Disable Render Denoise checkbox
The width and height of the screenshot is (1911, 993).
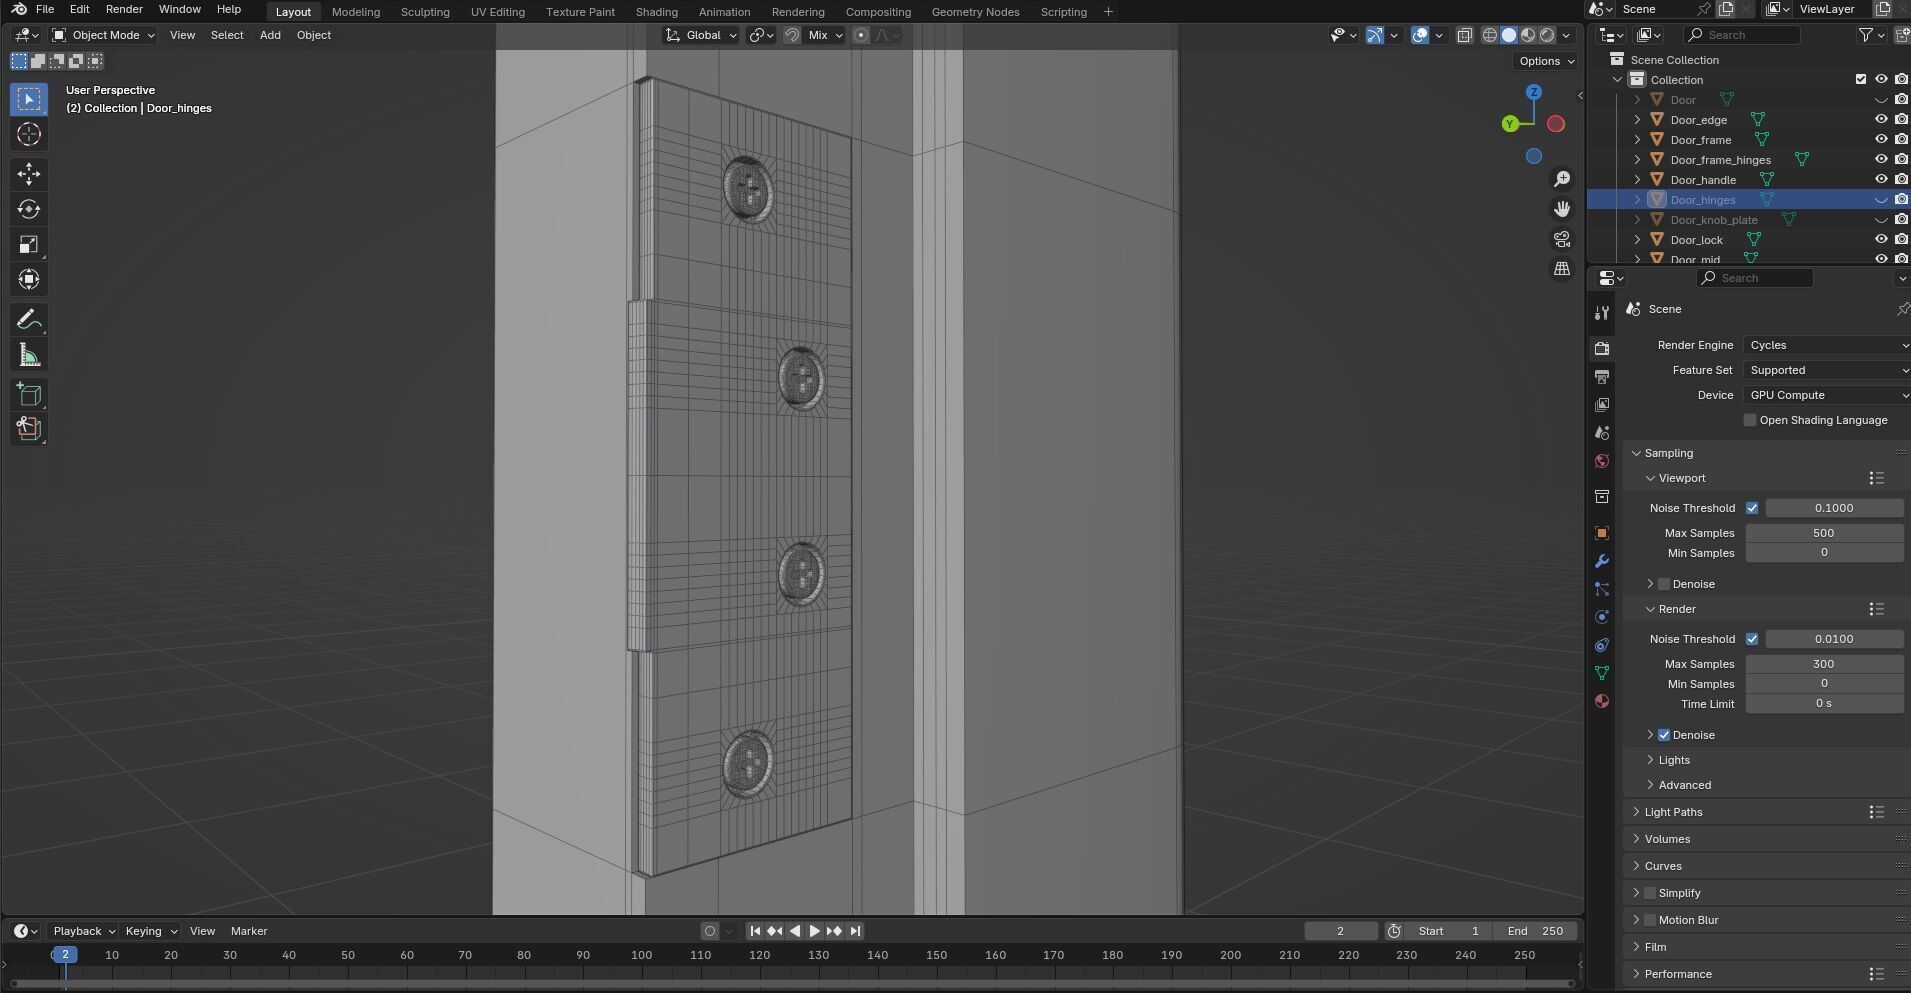click(x=1664, y=735)
